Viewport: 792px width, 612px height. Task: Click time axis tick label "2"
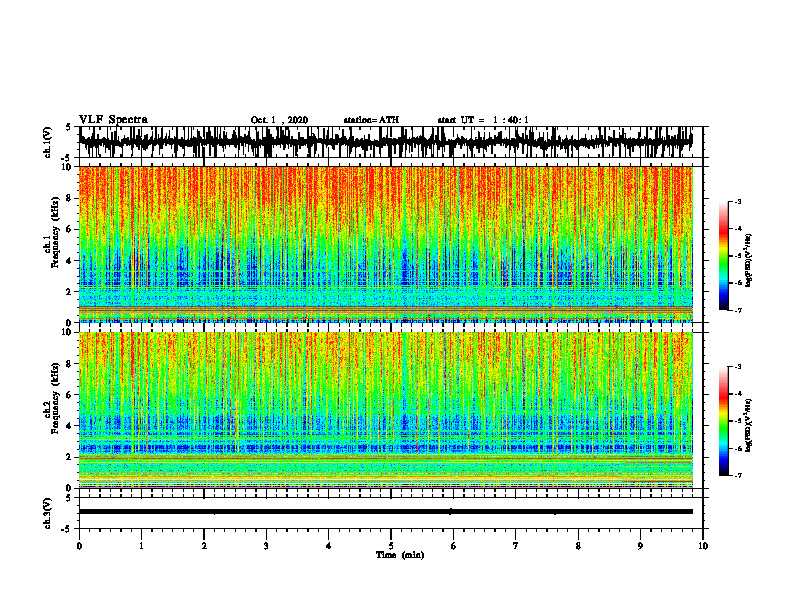click(x=204, y=546)
